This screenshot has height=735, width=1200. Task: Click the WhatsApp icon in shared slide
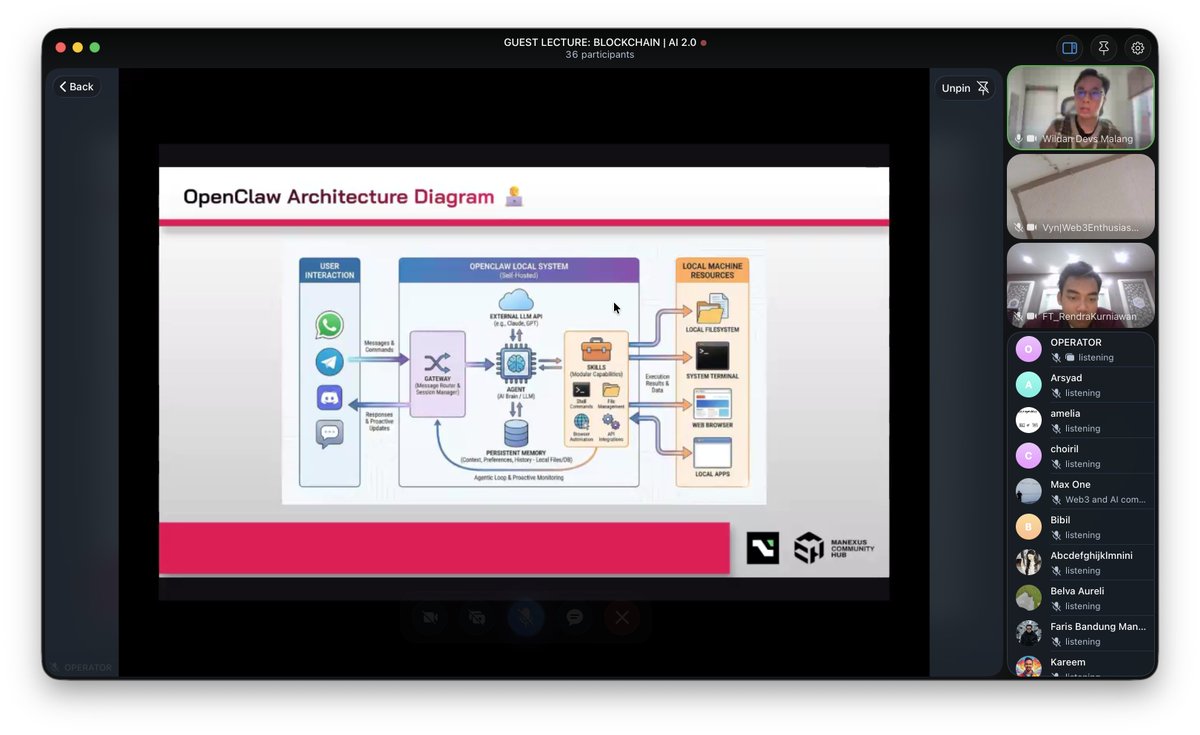click(329, 325)
